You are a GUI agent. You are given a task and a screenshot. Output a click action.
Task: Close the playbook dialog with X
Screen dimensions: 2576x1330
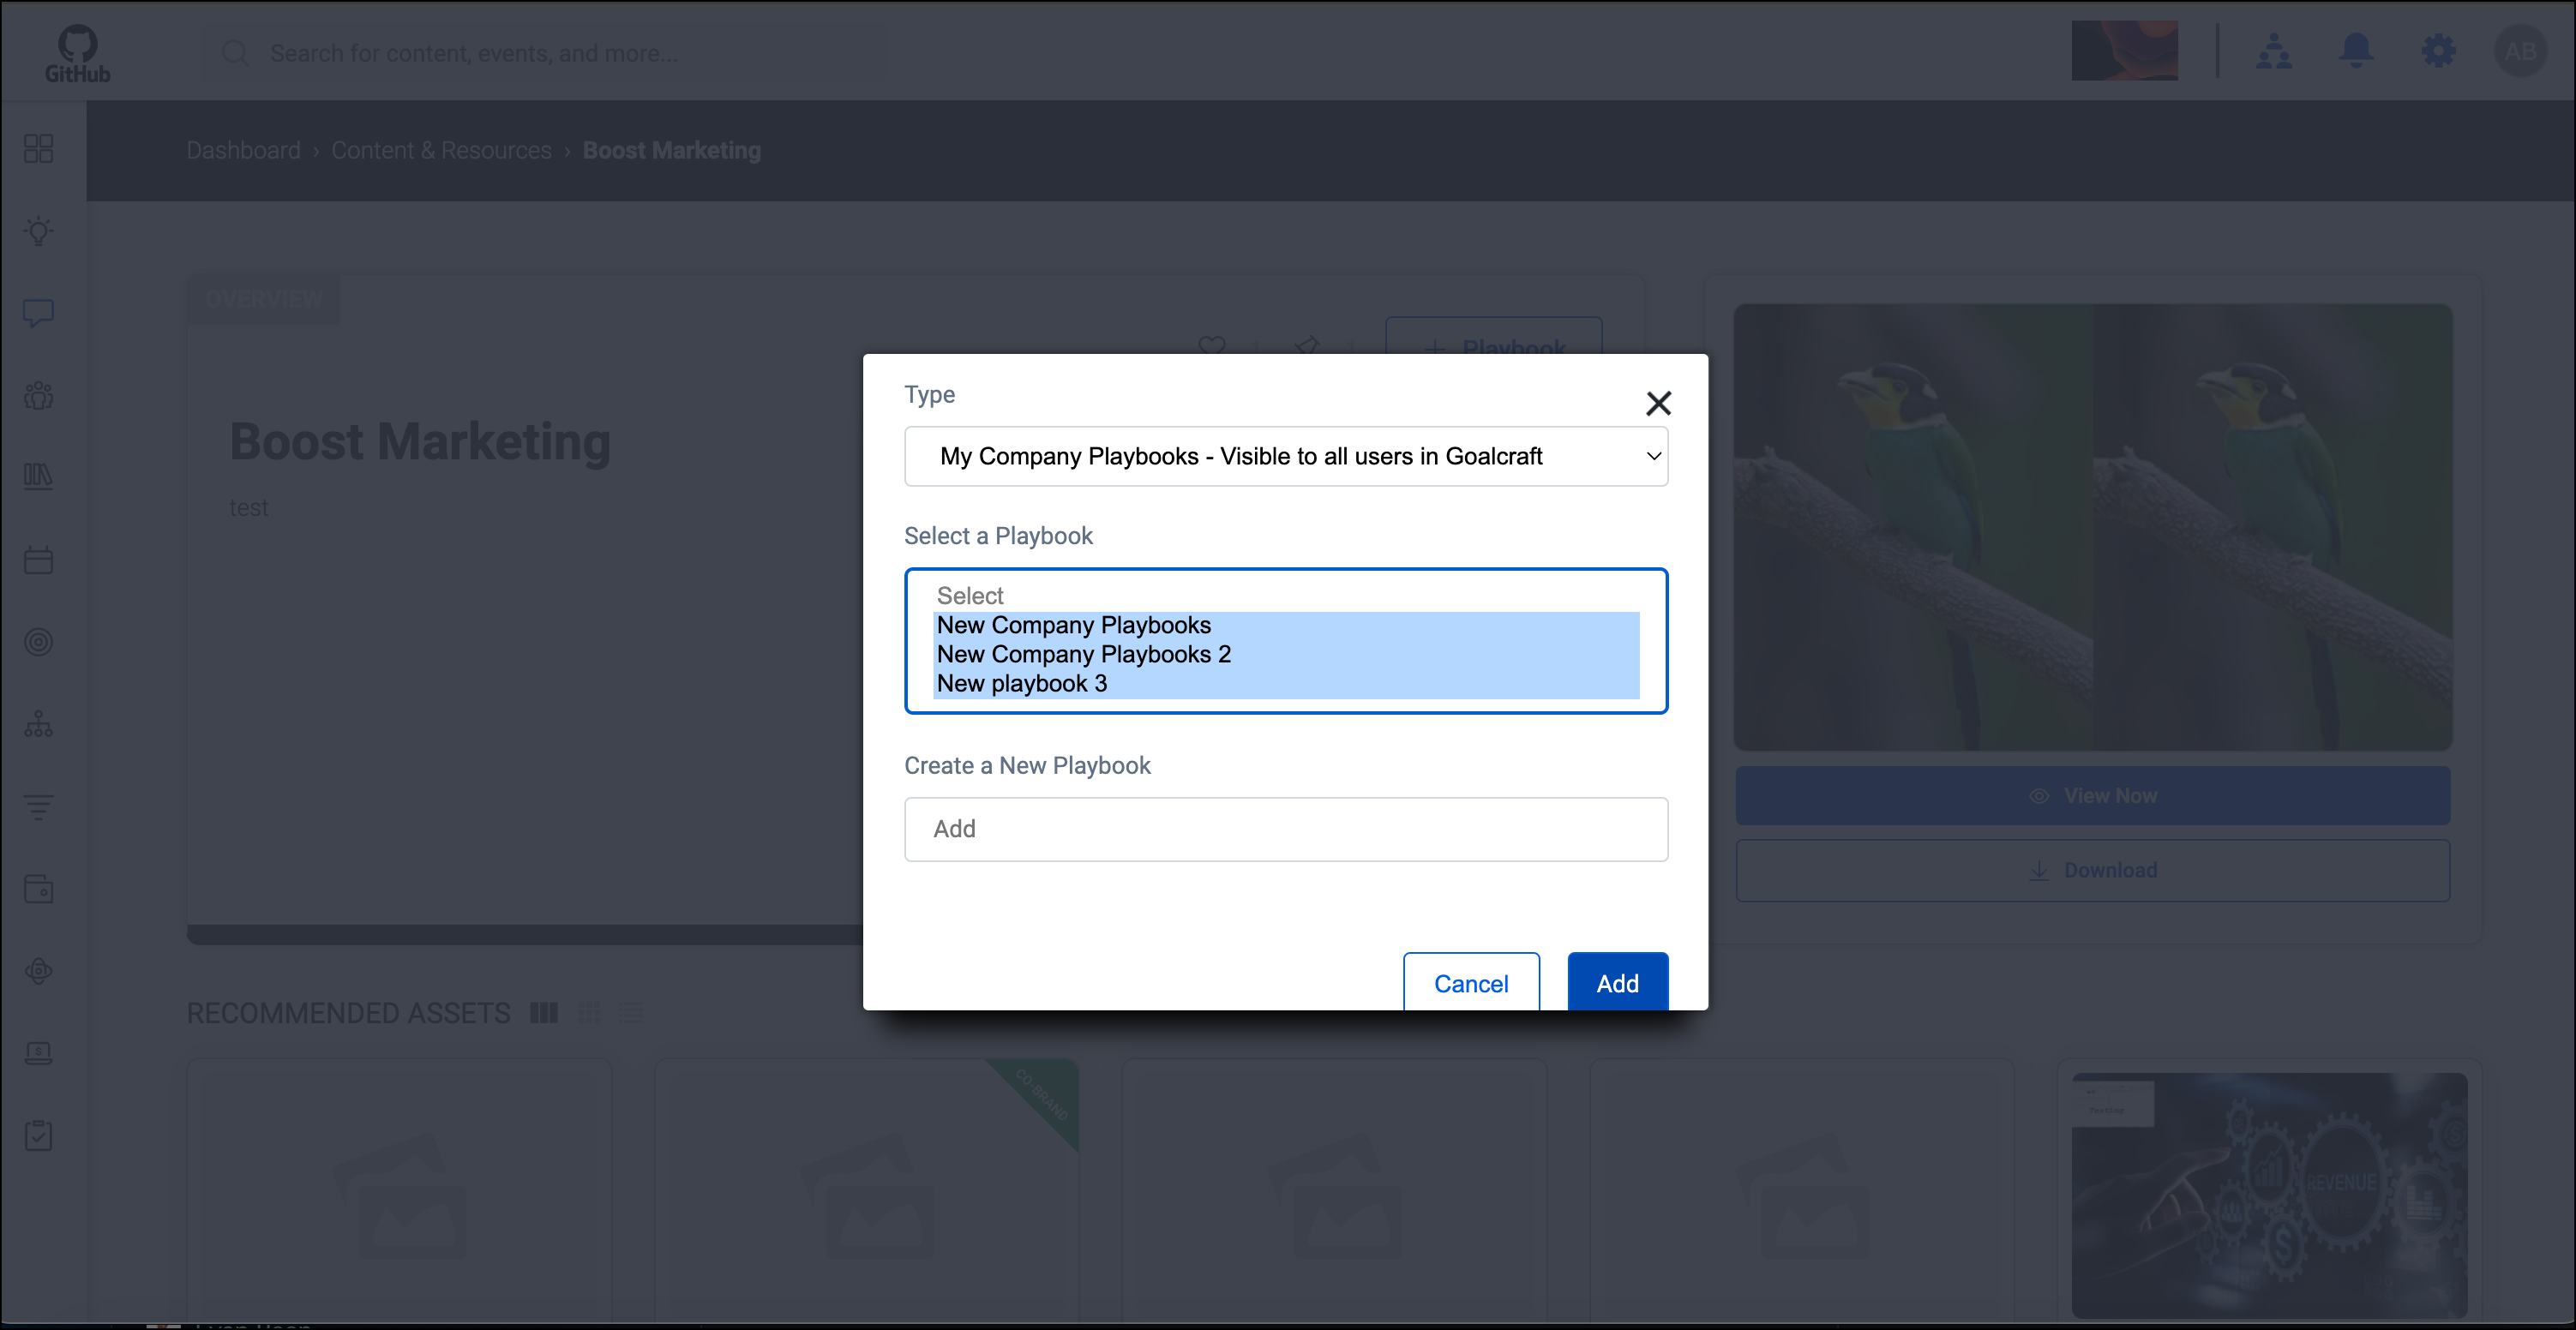click(1658, 403)
